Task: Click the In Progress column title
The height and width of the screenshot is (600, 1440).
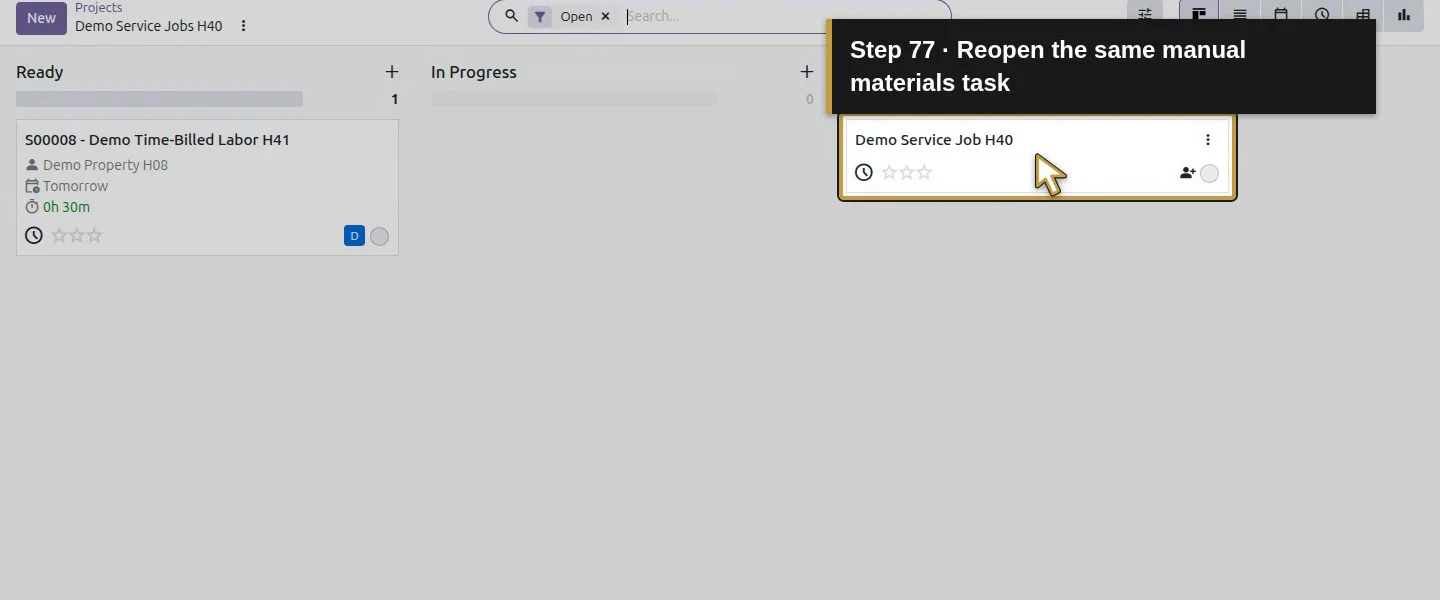Action: coord(474,72)
